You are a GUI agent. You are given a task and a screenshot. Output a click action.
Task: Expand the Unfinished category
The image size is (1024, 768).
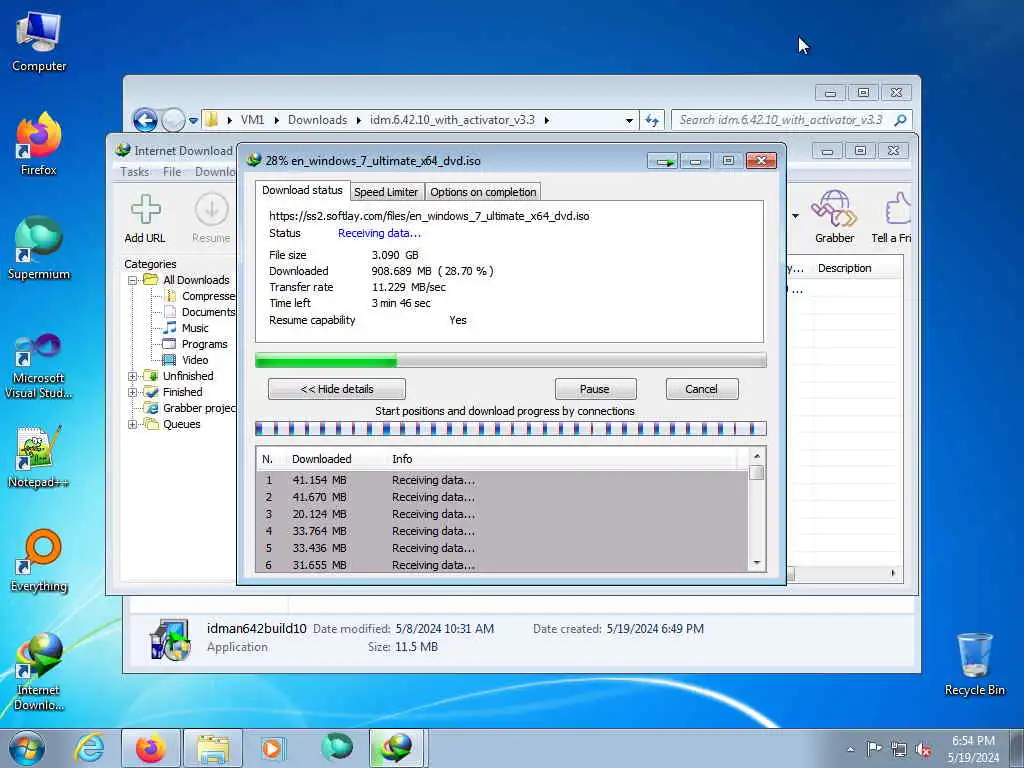click(x=133, y=376)
